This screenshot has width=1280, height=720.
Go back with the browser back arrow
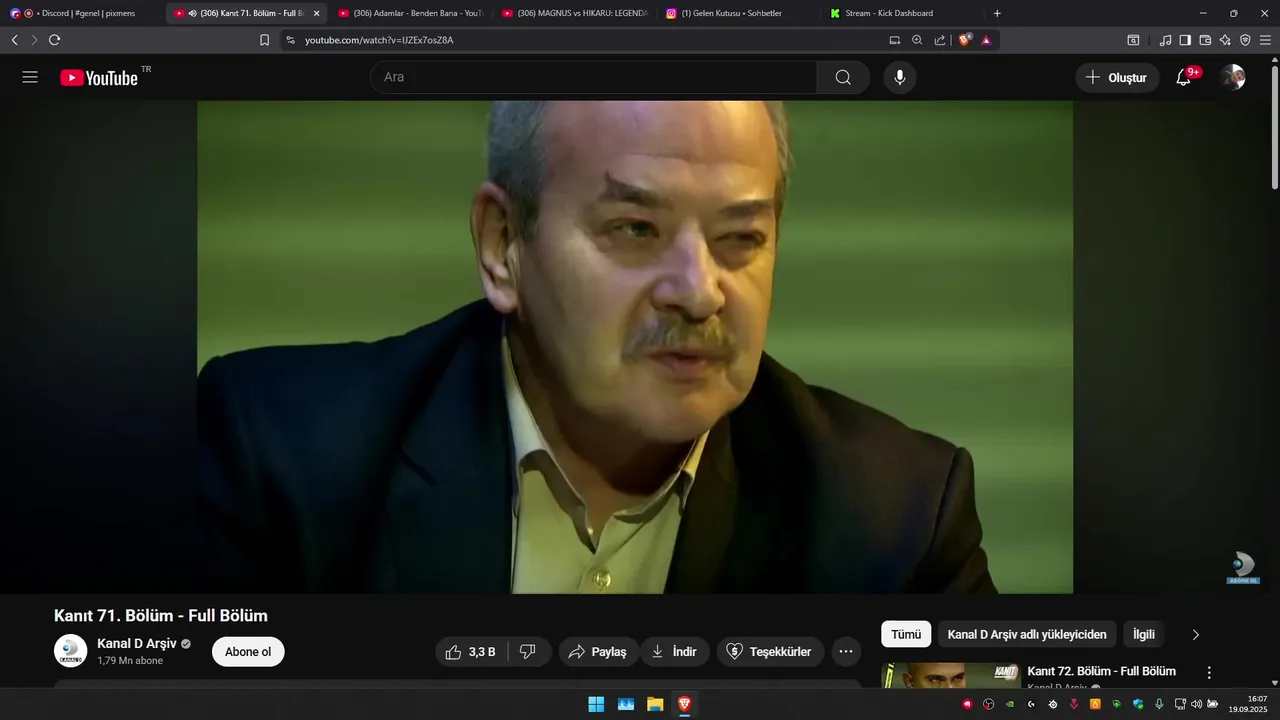pyautogui.click(x=14, y=40)
